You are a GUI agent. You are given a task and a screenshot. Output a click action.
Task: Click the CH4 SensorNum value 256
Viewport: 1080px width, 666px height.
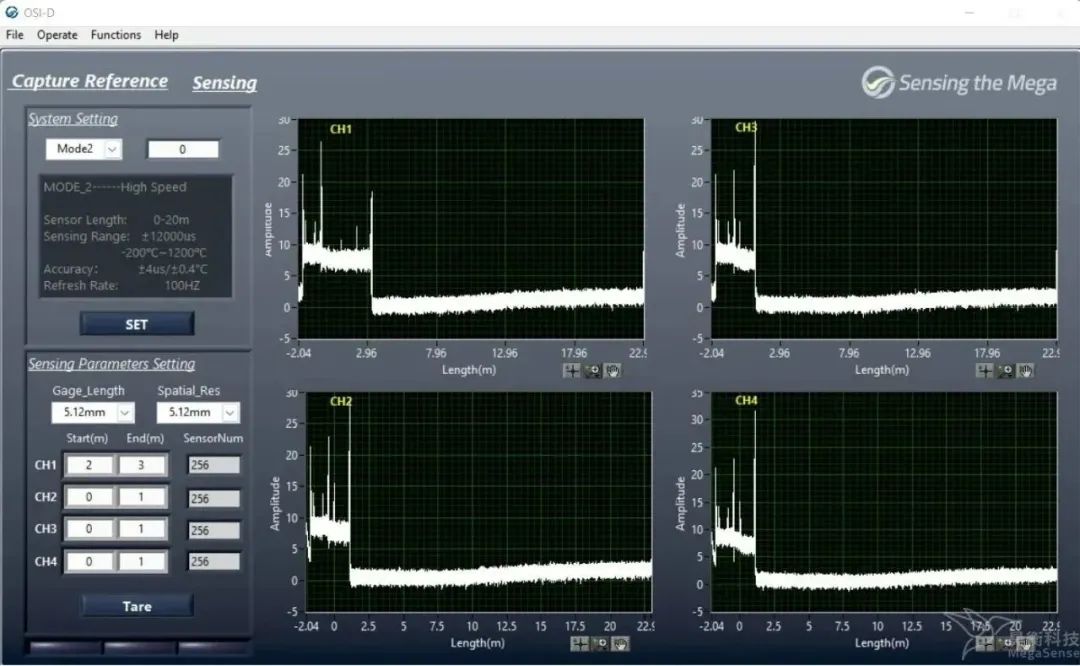coord(214,561)
